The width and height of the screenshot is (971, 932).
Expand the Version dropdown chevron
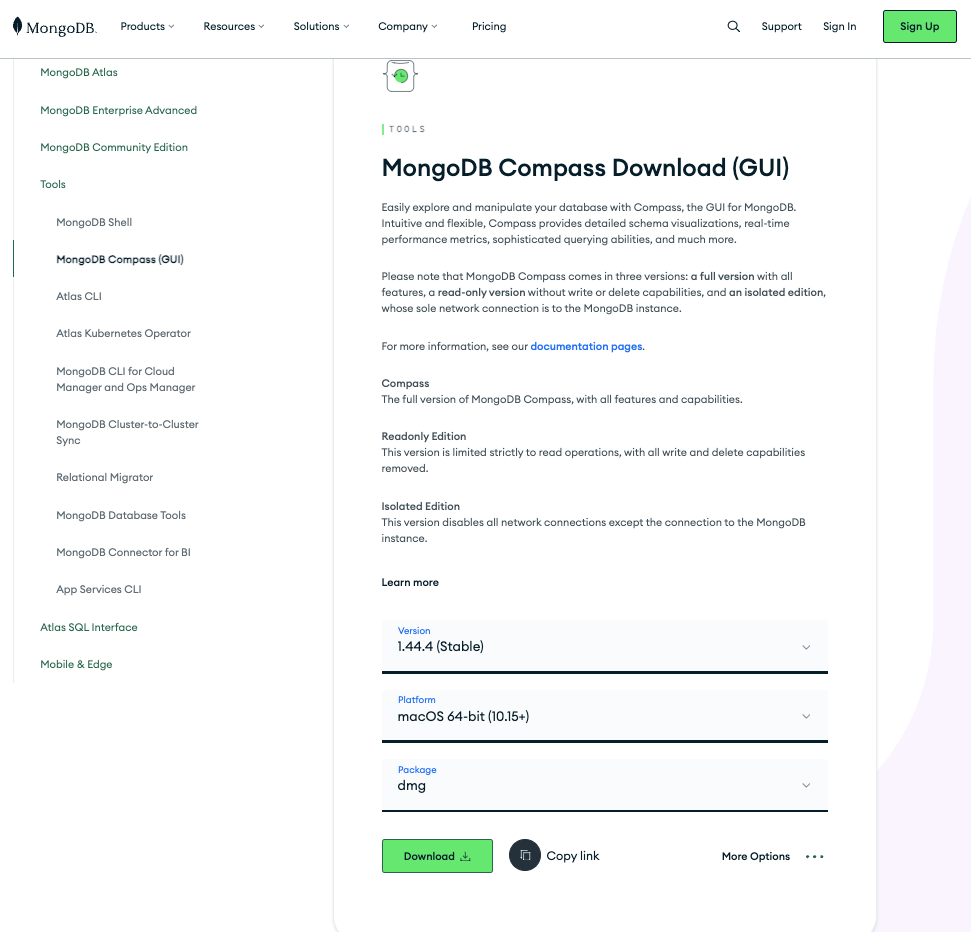(806, 647)
